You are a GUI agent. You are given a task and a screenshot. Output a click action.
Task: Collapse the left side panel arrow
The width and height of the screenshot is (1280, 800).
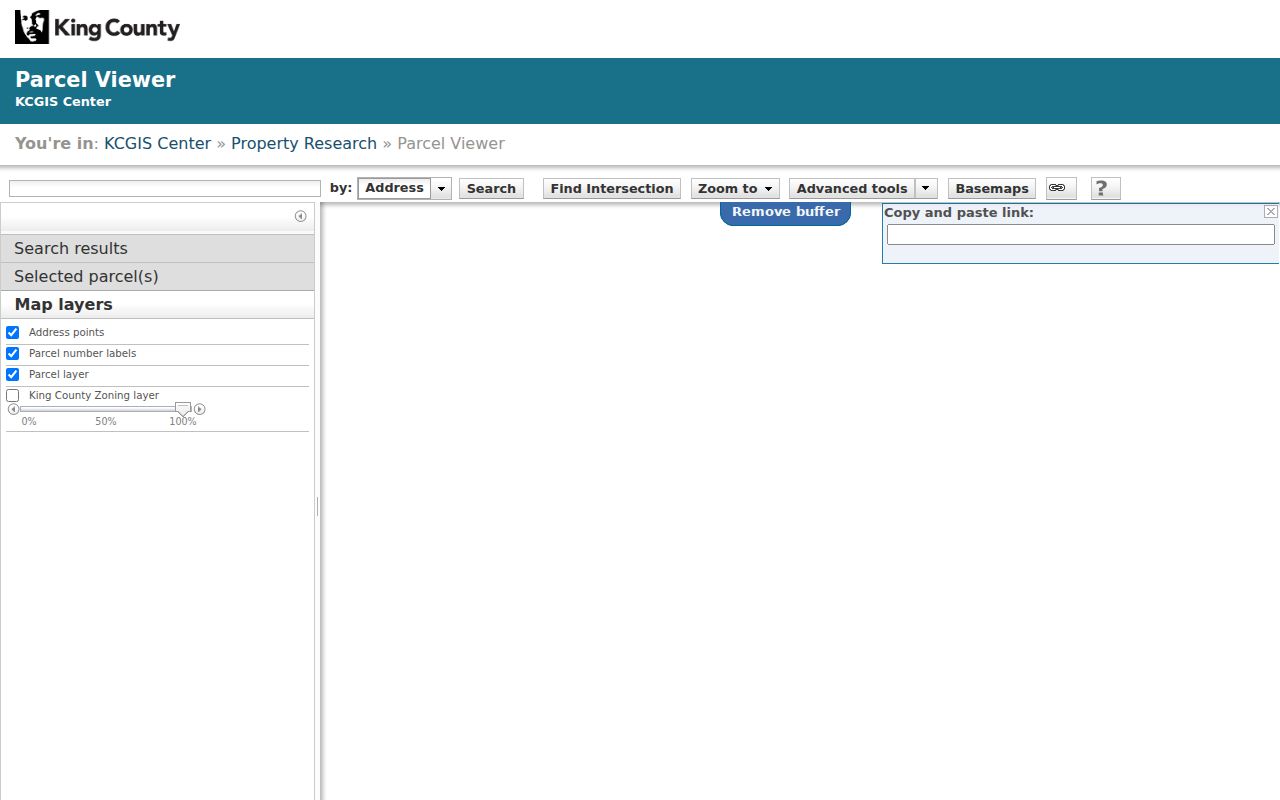click(300, 216)
